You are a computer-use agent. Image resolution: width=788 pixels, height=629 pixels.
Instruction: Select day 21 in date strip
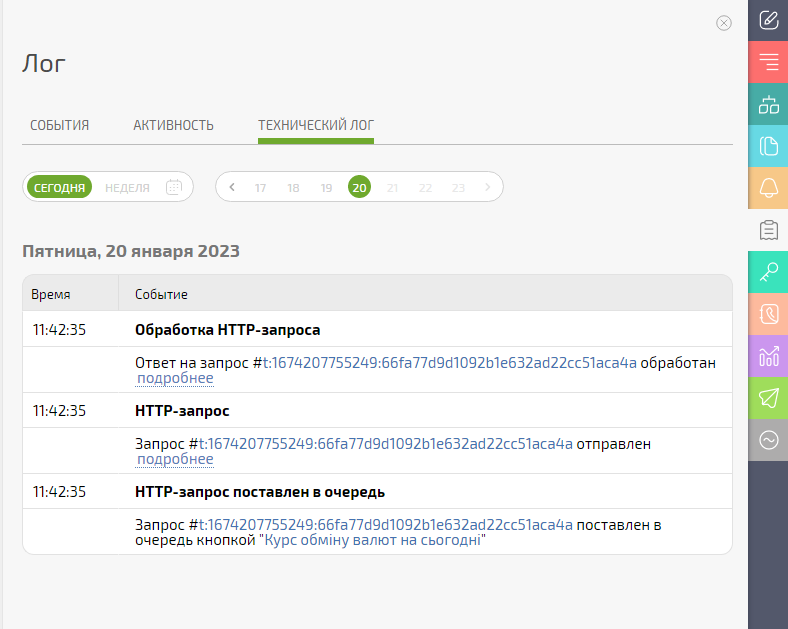pos(392,188)
